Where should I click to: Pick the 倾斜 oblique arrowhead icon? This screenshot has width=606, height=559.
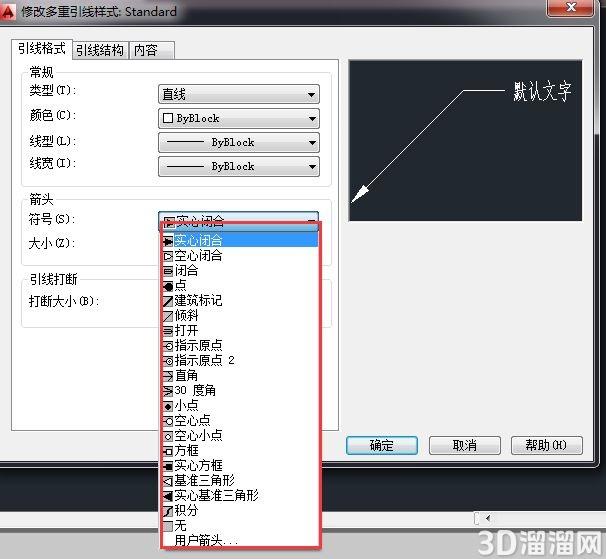[168, 316]
